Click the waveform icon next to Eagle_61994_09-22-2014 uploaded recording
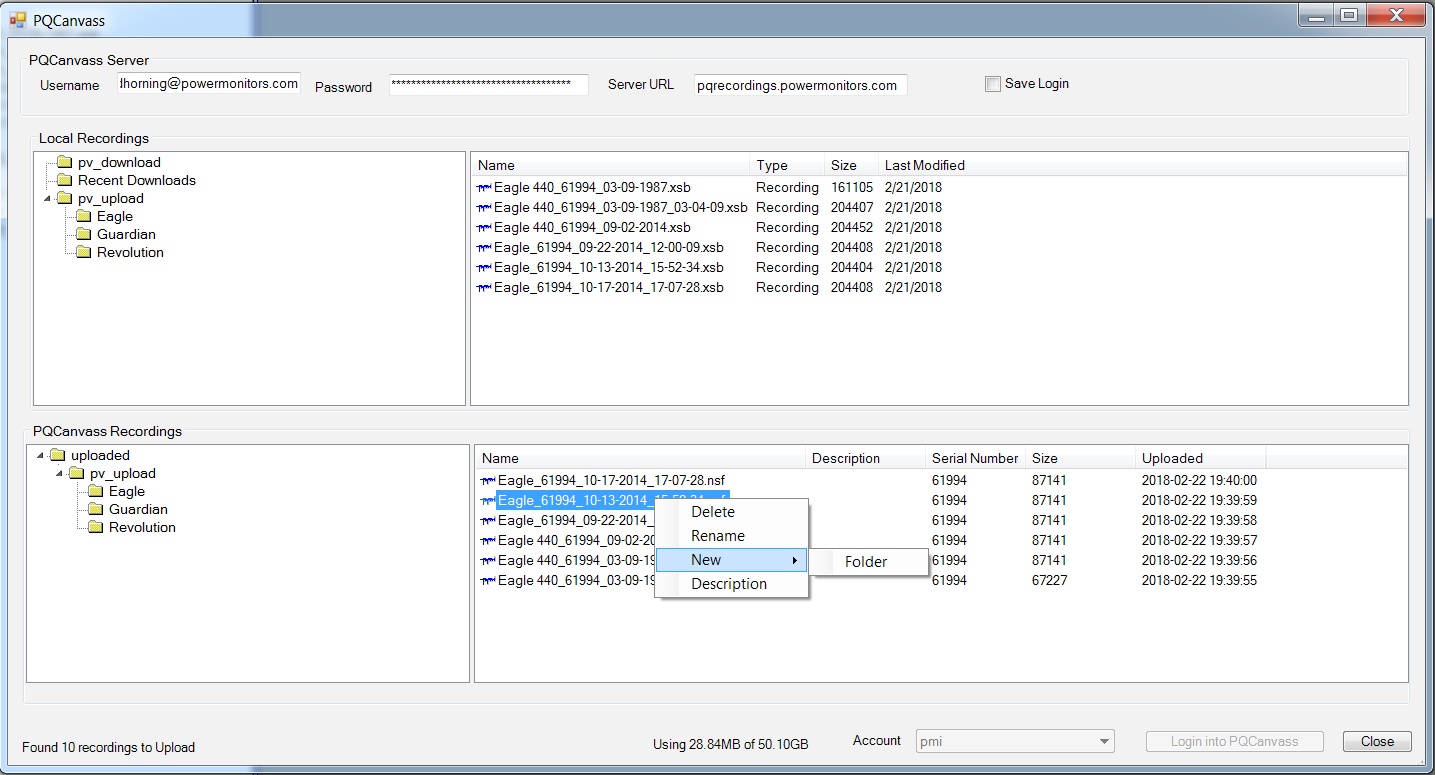 point(489,520)
